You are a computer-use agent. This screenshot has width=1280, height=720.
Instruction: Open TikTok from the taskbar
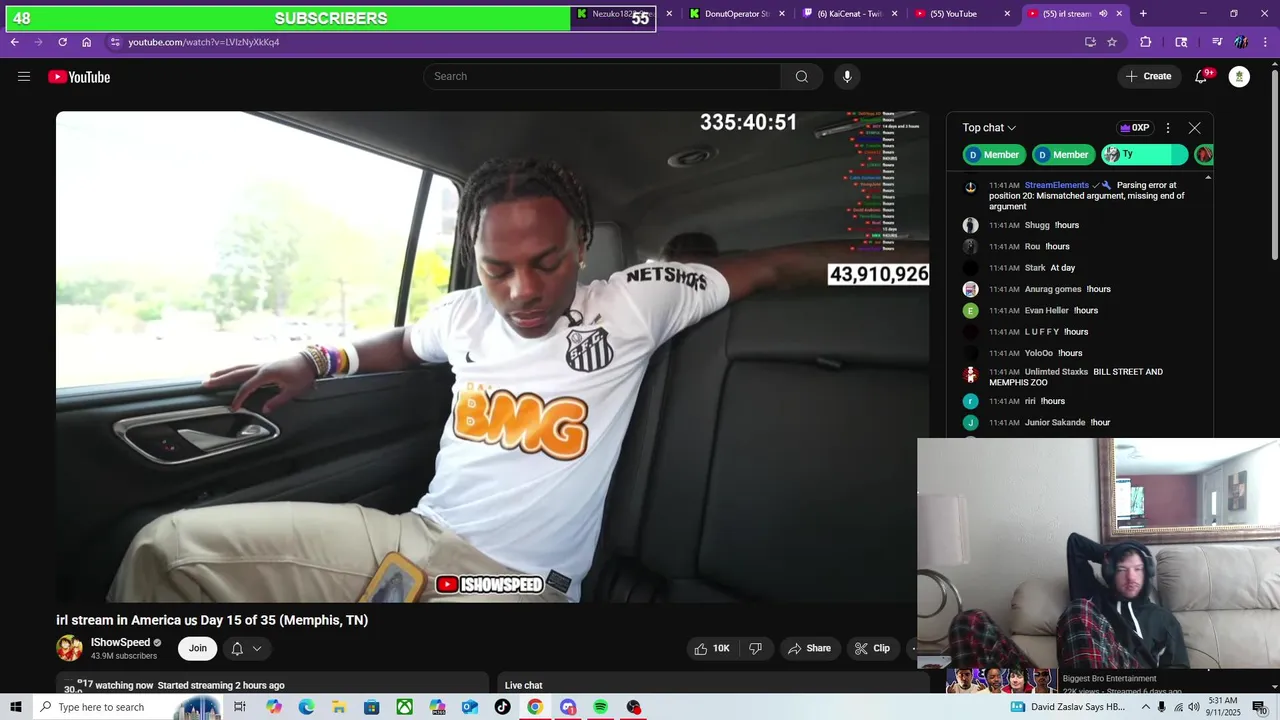coord(502,707)
